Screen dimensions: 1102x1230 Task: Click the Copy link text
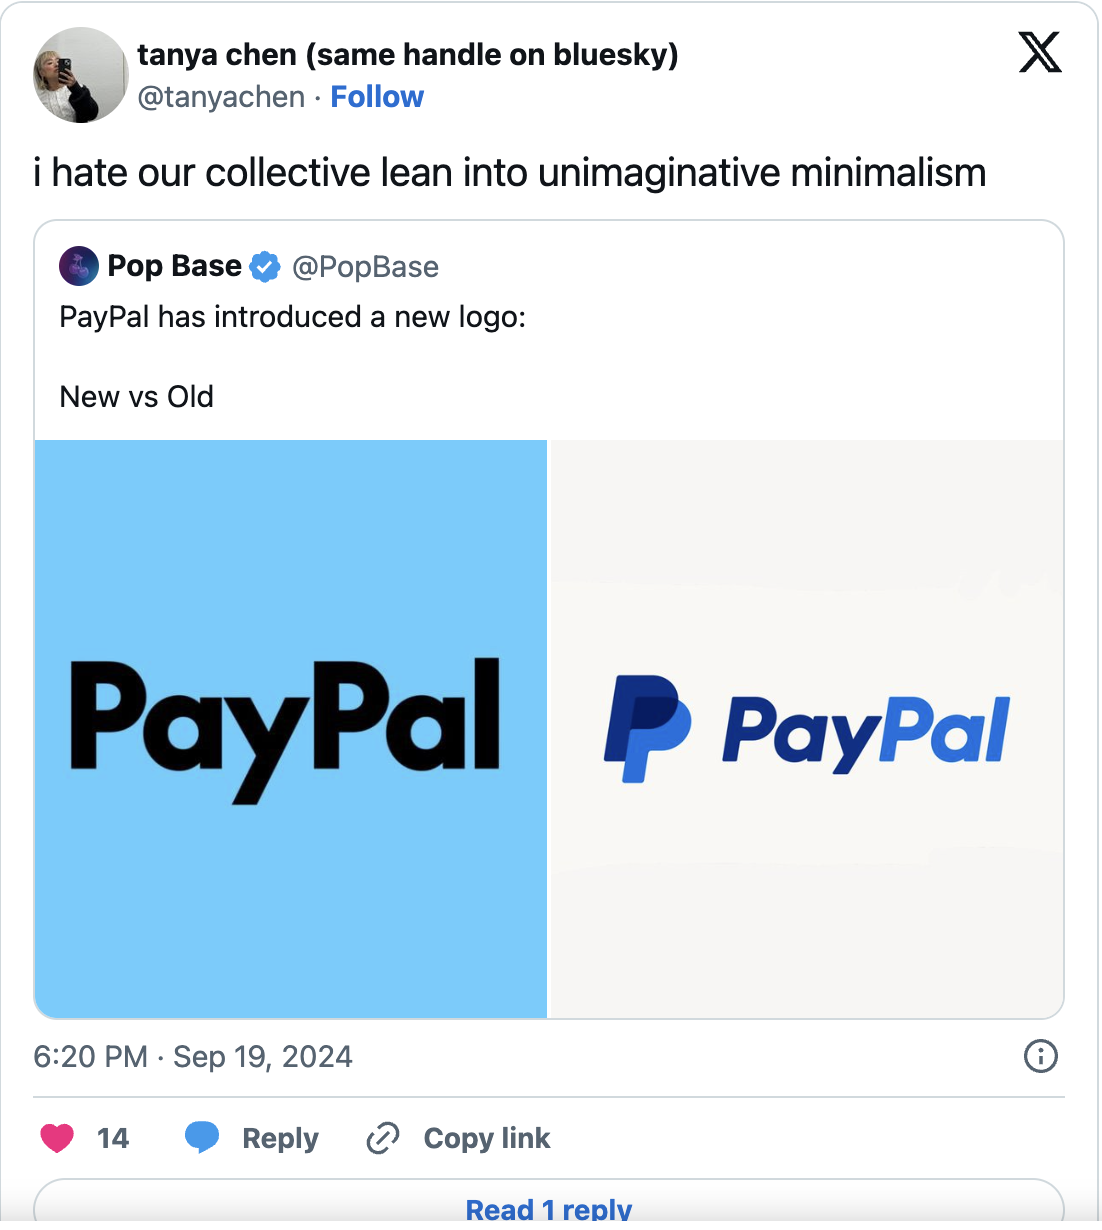[487, 1138]
